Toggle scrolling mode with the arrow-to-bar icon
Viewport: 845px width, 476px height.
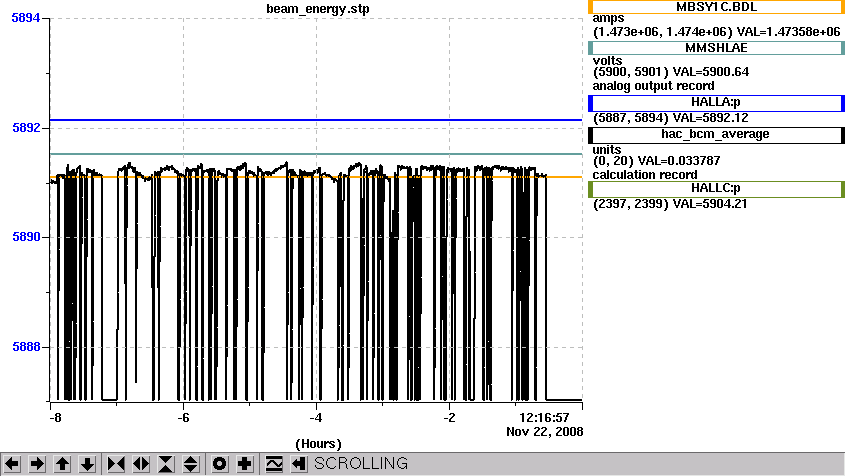[x=299, y=464]
